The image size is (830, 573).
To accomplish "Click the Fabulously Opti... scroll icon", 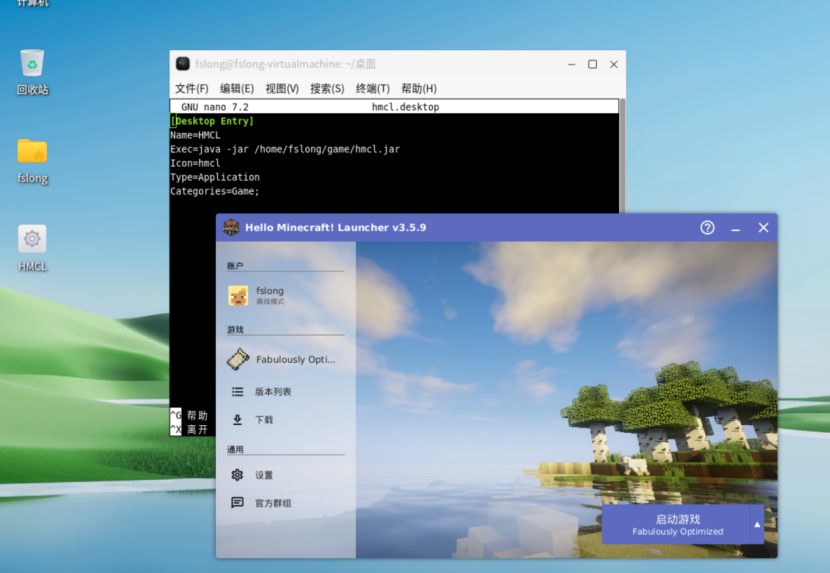I will click(x=238, y=359).
